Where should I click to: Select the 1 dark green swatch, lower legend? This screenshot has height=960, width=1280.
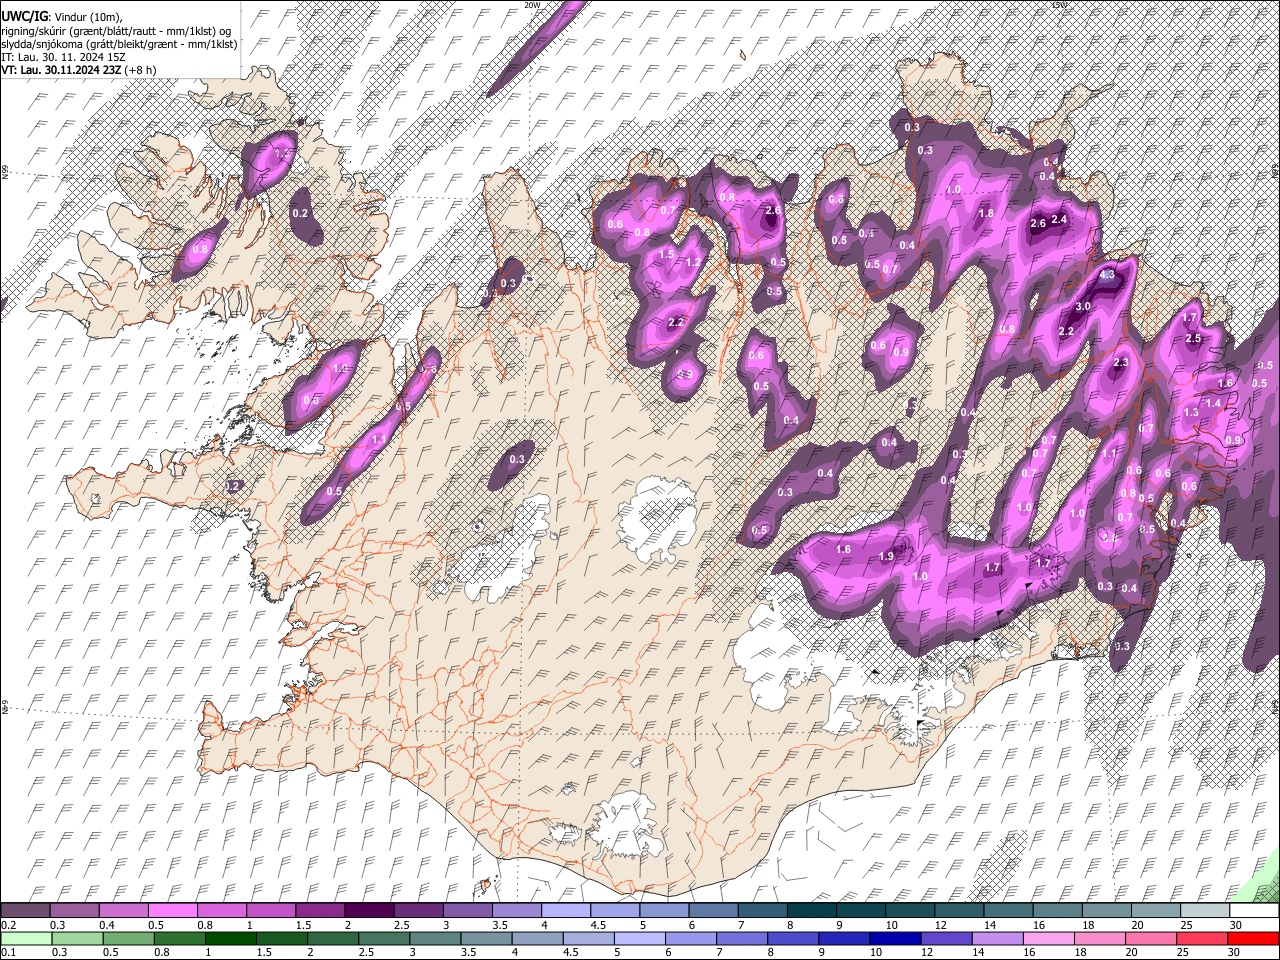coord(230,938)
